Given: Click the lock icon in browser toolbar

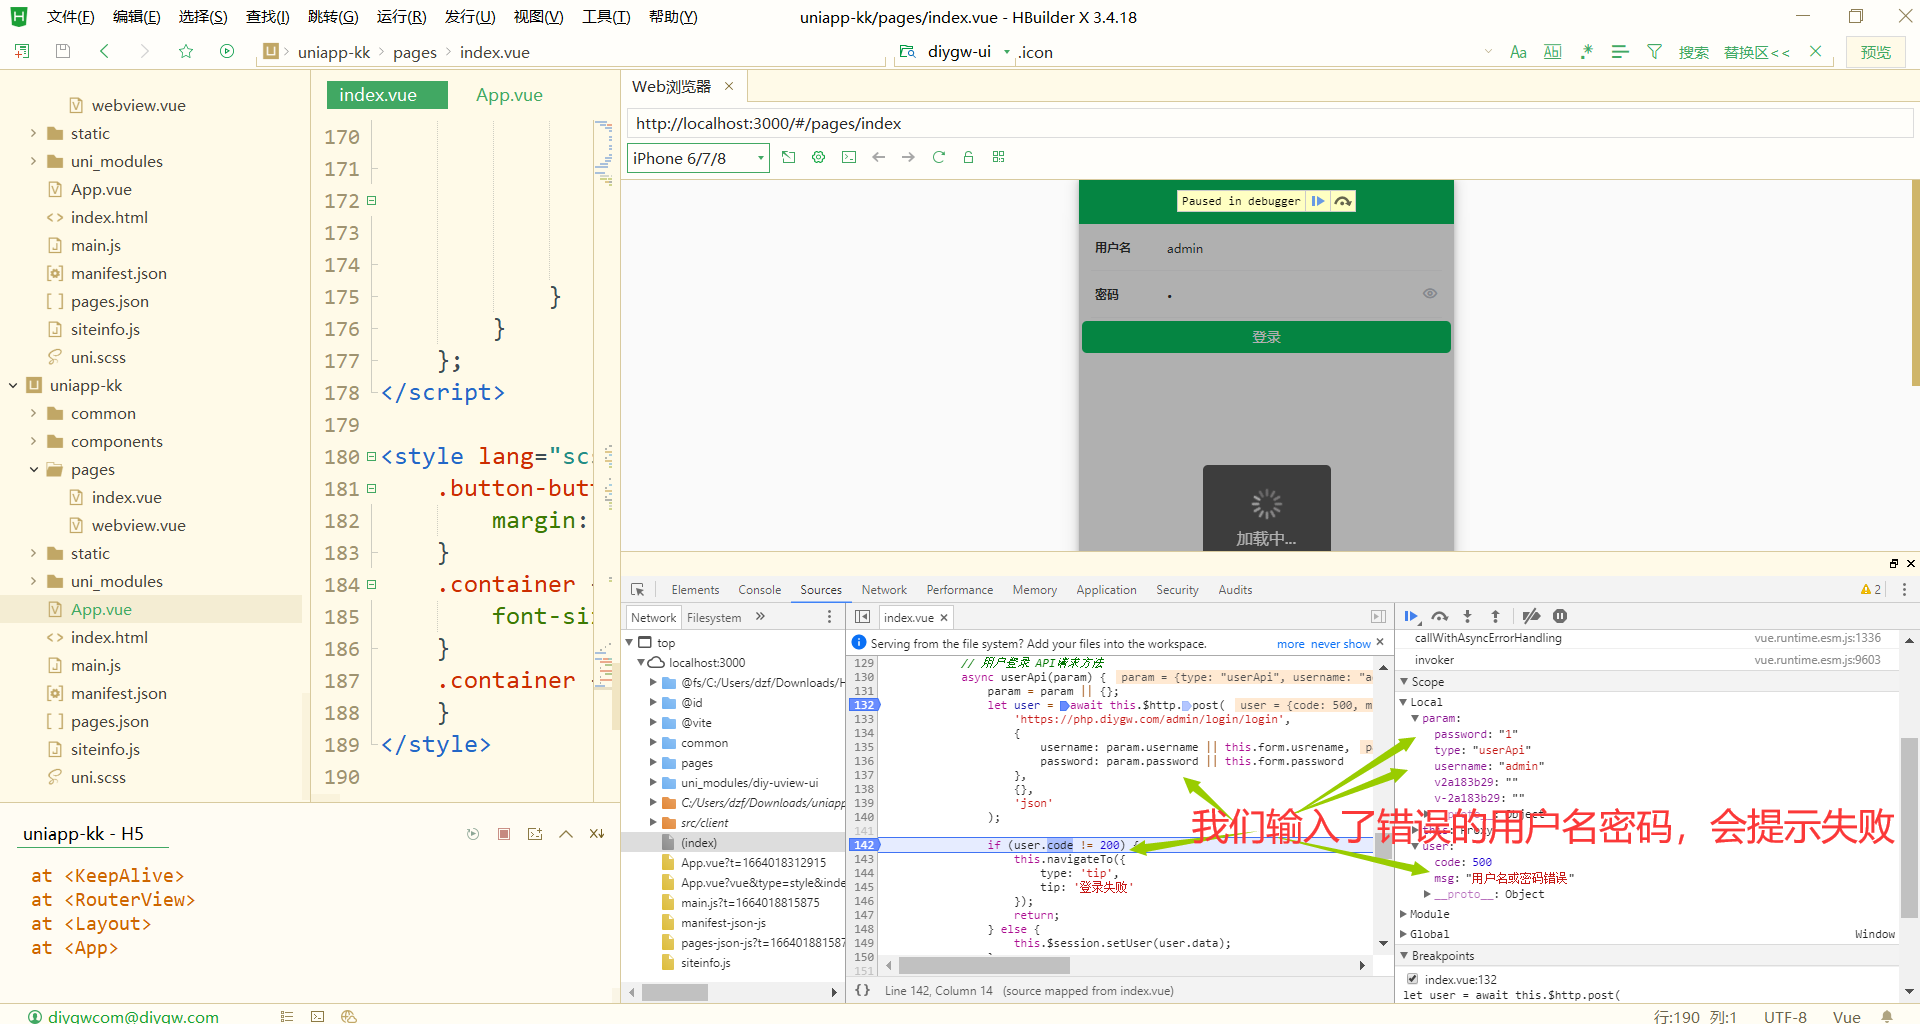Looking at the screenshot, I should tap(968, 157).
